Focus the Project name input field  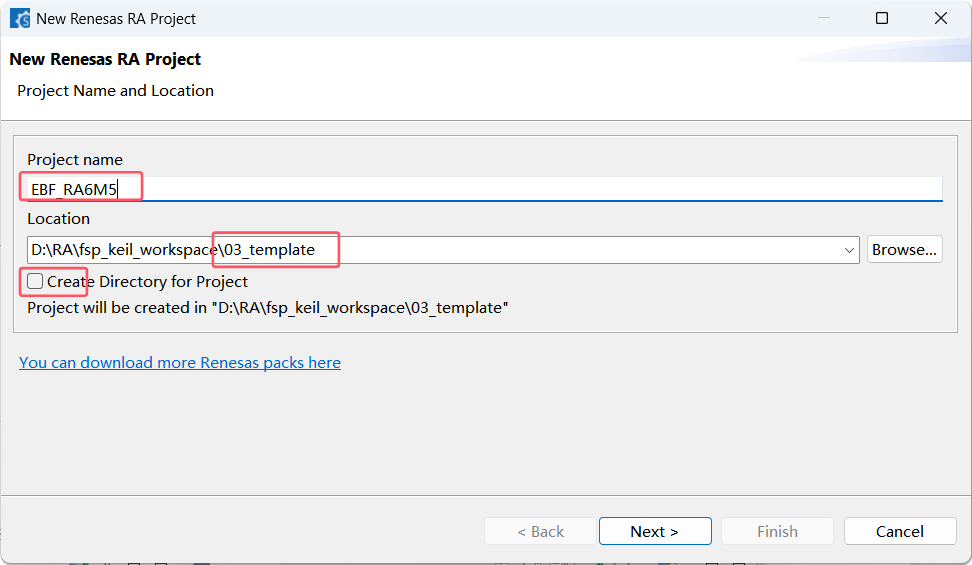[x=484, y=189]
